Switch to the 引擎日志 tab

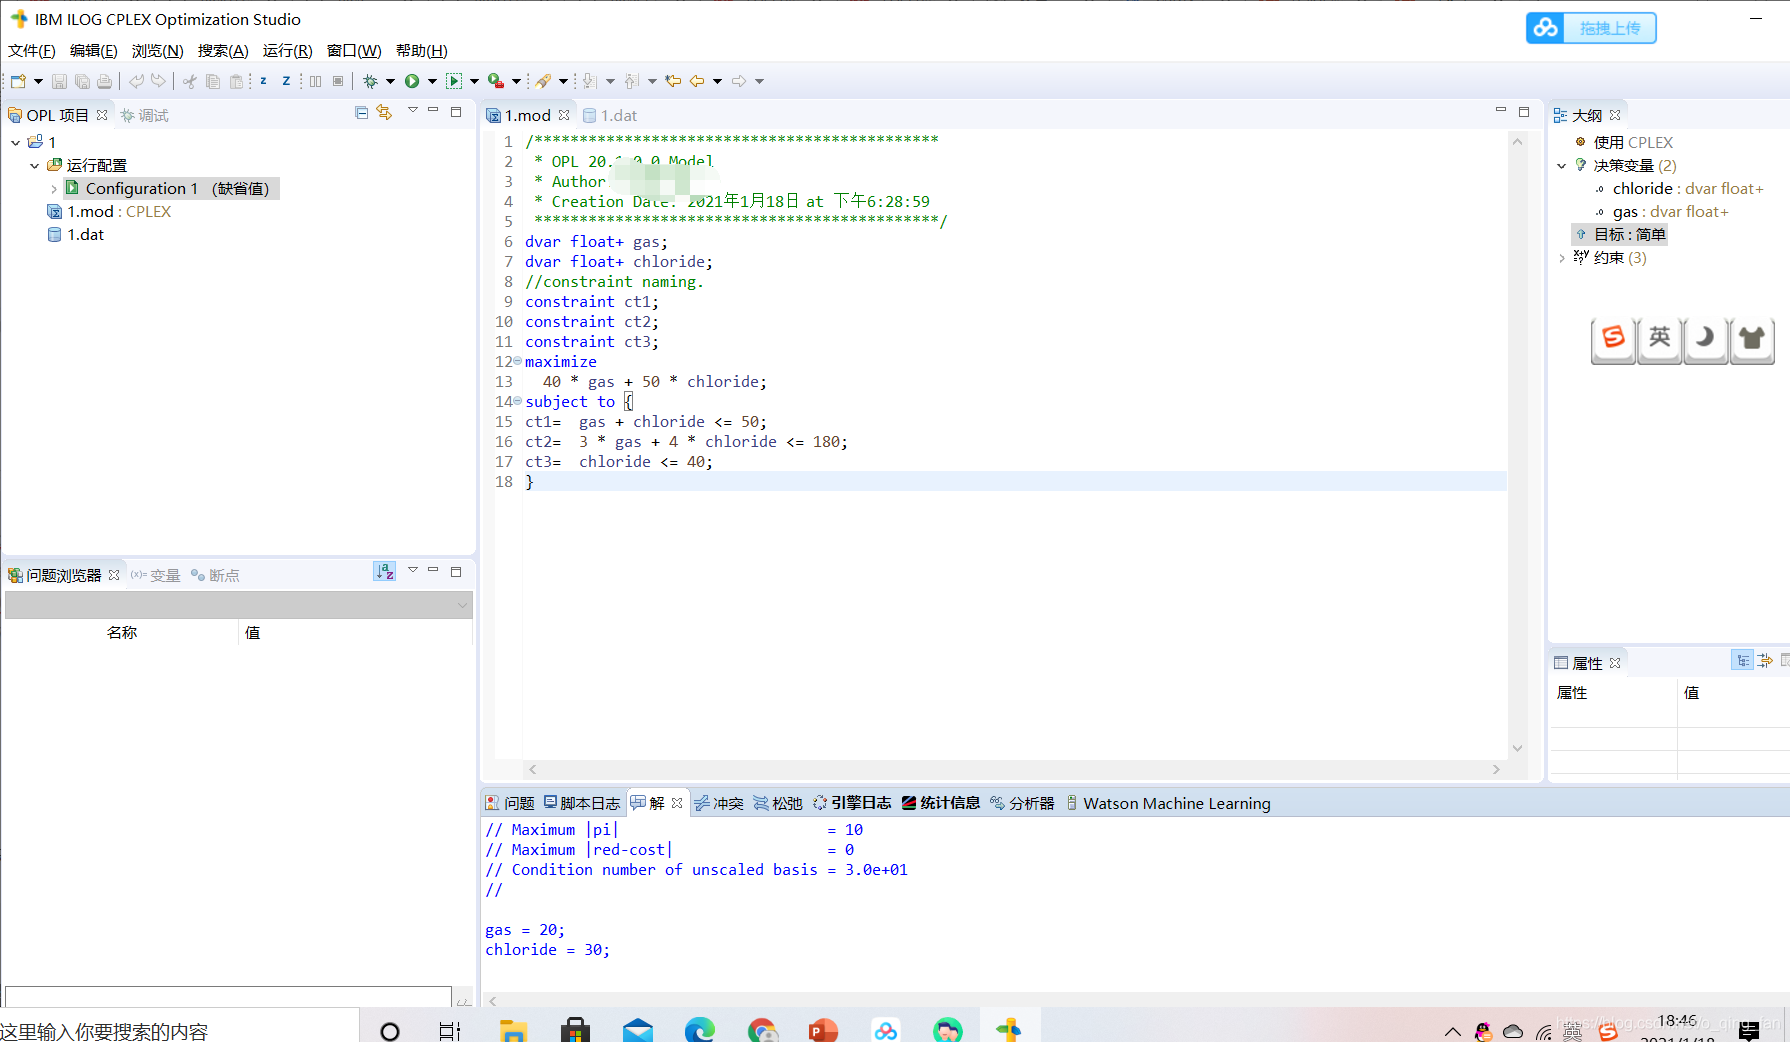click(851, 803)
